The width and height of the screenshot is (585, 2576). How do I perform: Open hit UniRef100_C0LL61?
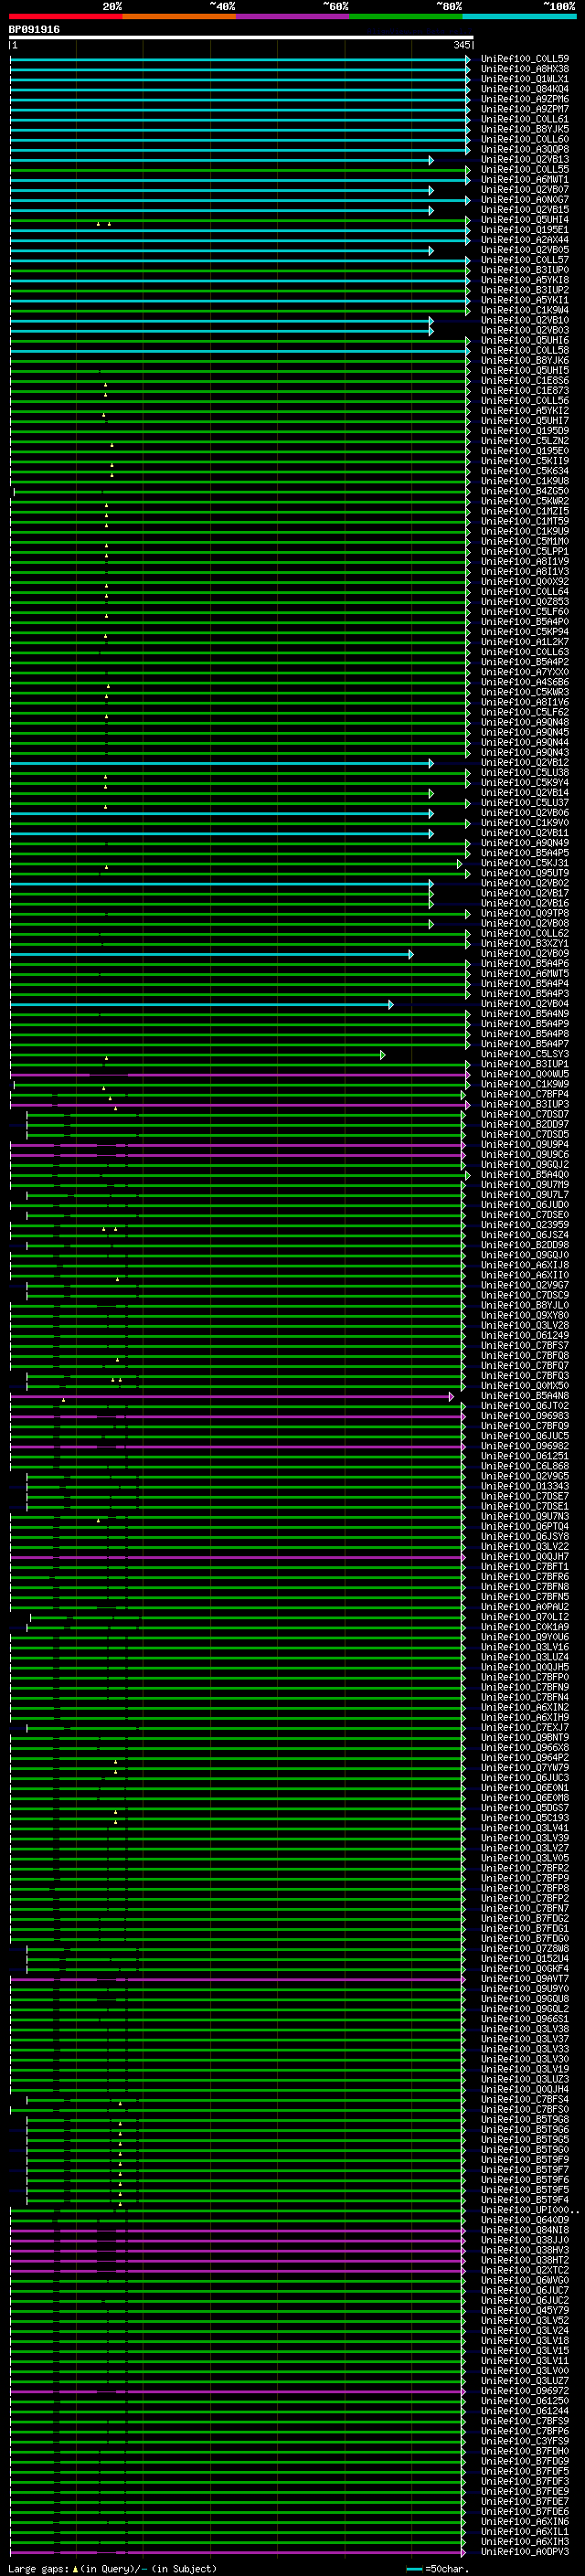point(525,119)
